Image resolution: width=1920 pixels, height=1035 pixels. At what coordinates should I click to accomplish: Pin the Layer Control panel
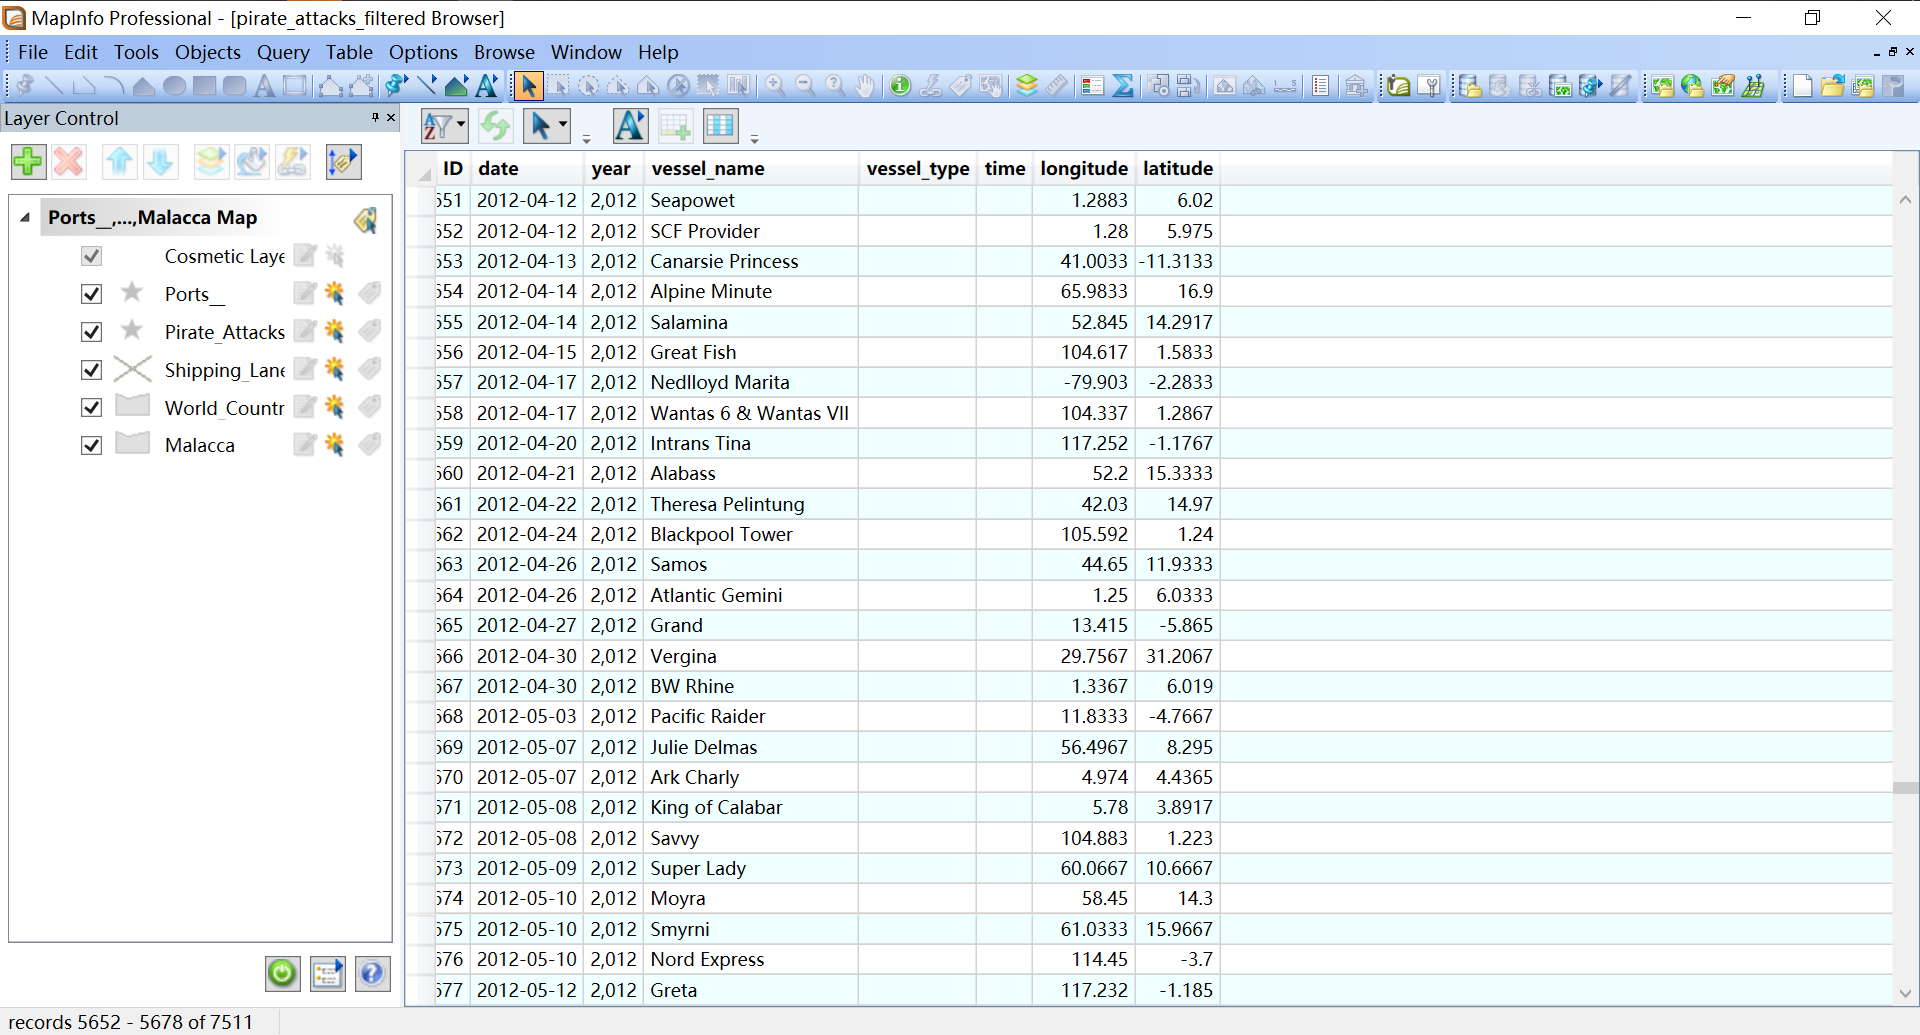pyautogui.click(x=375, y=118)
